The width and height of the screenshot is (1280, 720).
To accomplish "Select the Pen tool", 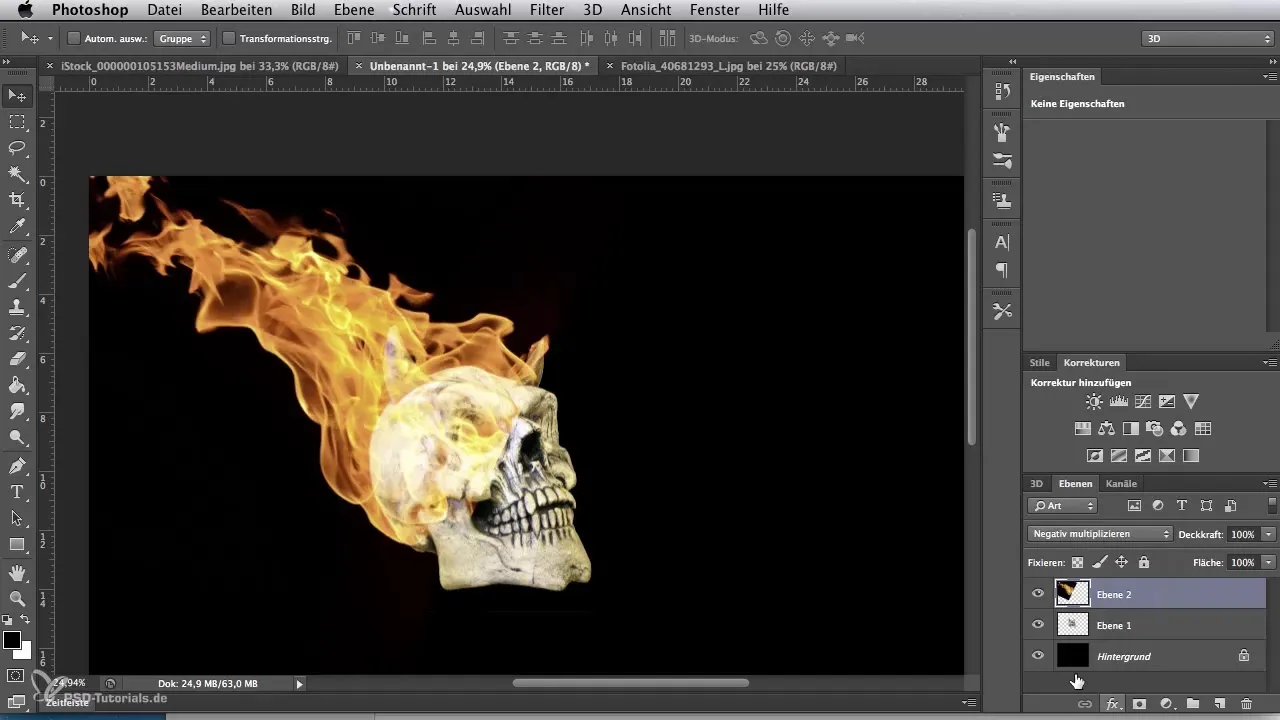I will click(x=17, y=466).
